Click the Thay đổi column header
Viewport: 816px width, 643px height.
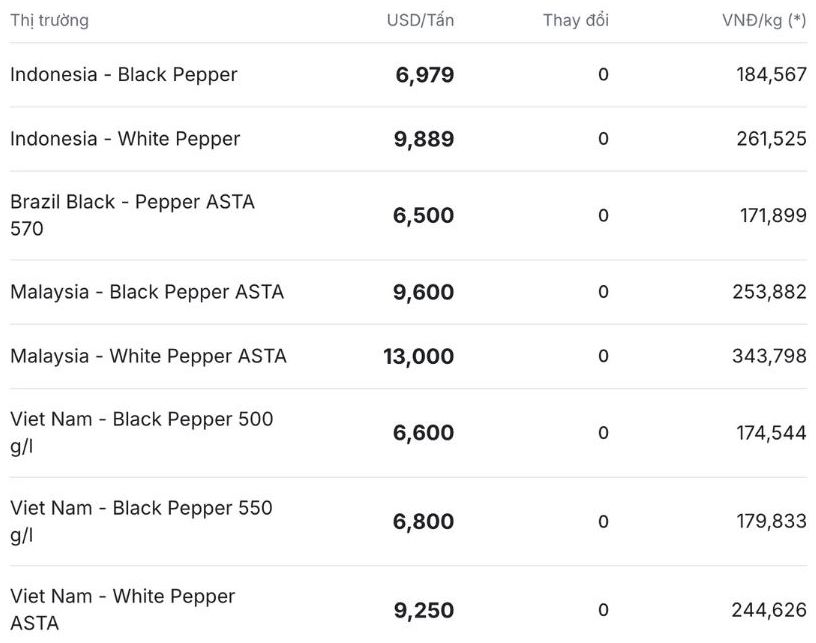[x=576, y=20]
